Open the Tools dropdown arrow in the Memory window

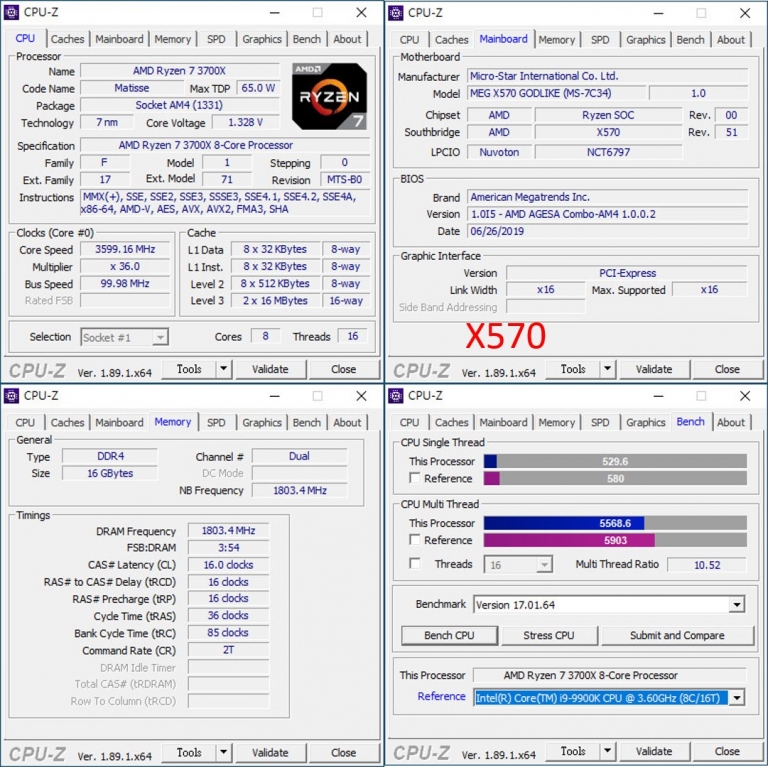click(223, 752)
